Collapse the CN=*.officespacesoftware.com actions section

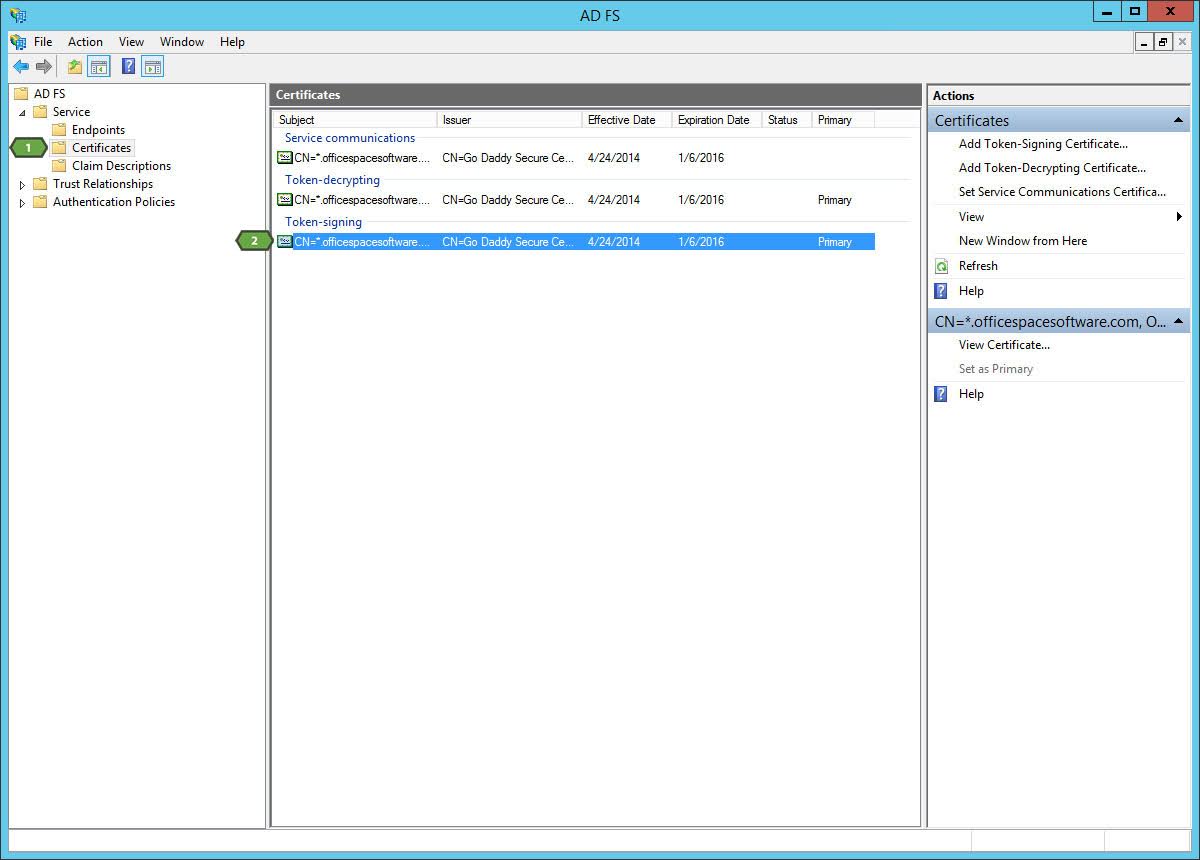point(1179,322)
